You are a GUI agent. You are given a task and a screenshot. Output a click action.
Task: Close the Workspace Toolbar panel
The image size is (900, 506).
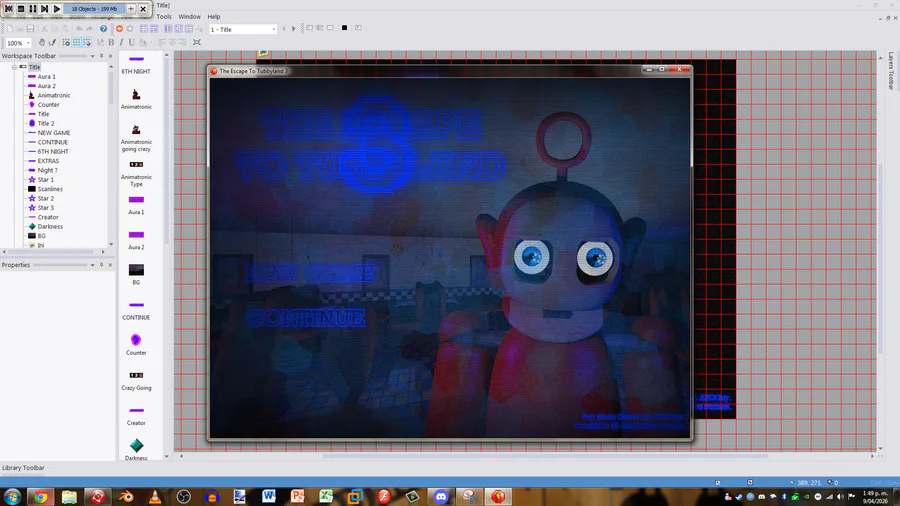tap(110, 56)
